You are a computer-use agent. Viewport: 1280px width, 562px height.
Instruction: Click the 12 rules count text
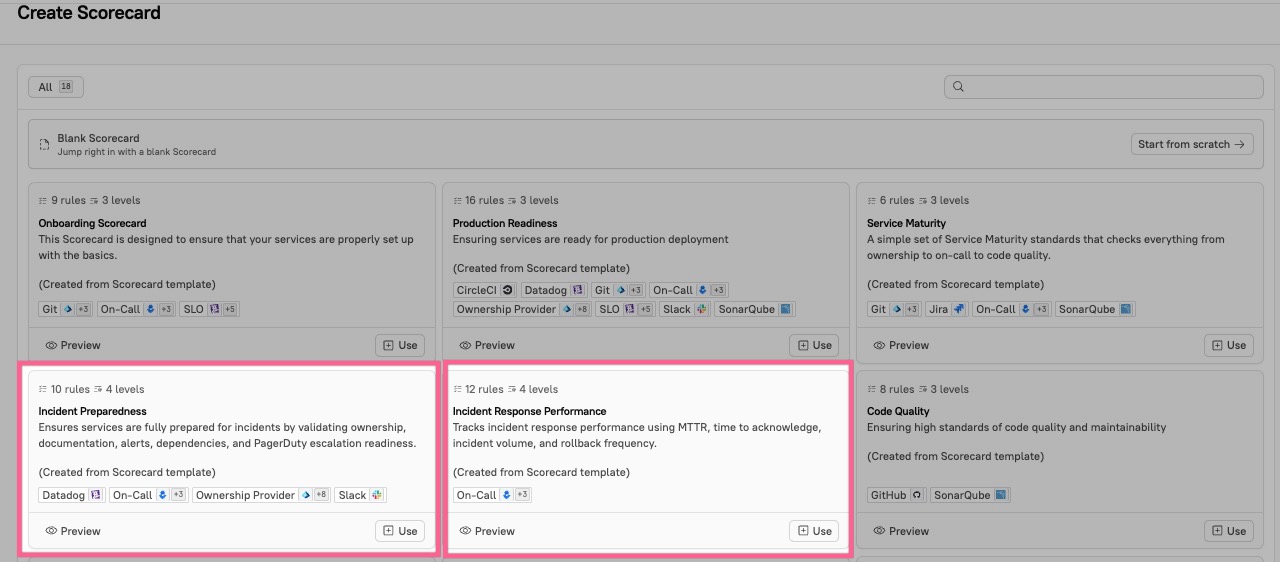coord(484,389)
